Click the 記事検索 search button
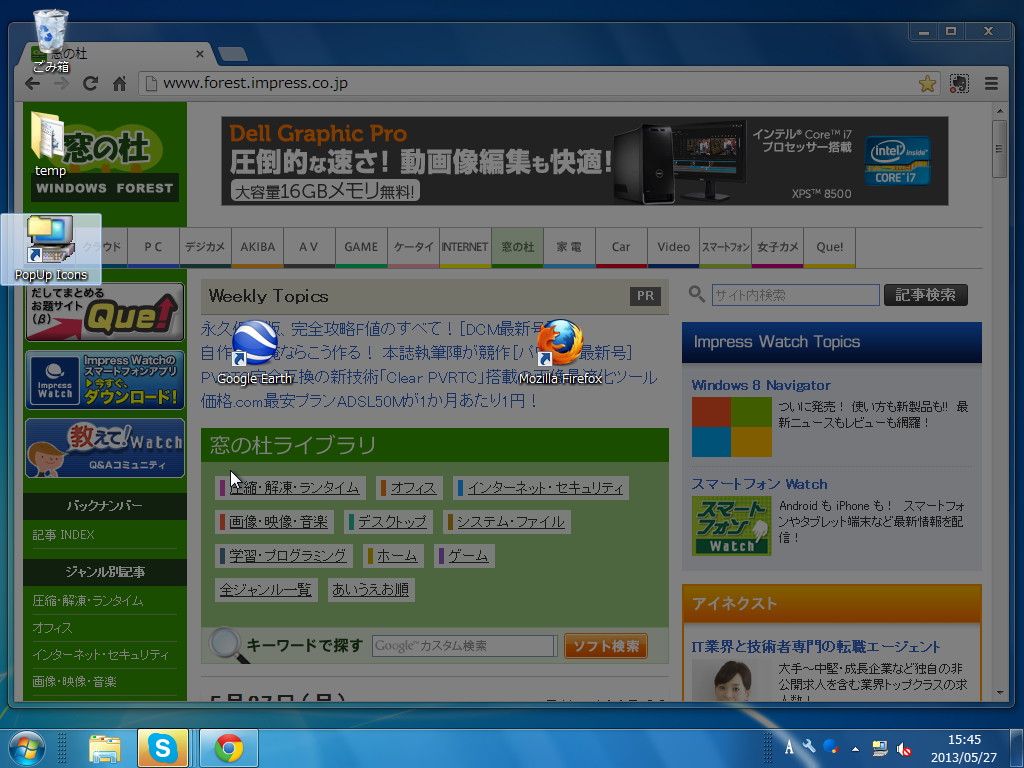The image size is (1024, 768). click(x=925, y=294)
